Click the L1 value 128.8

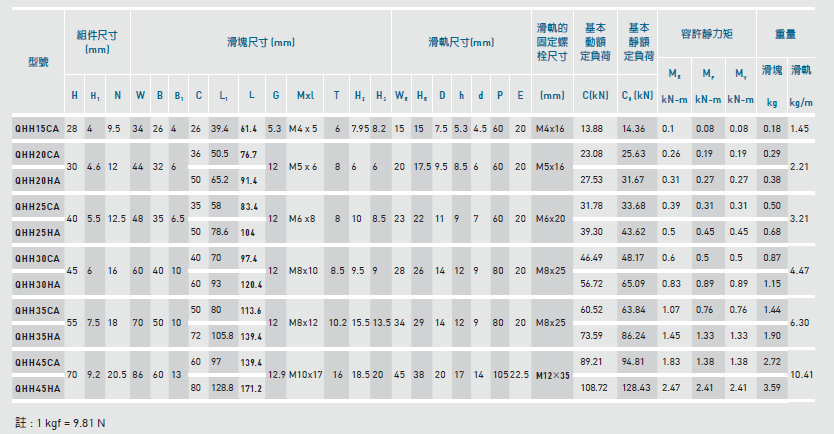tap(222, 388)
